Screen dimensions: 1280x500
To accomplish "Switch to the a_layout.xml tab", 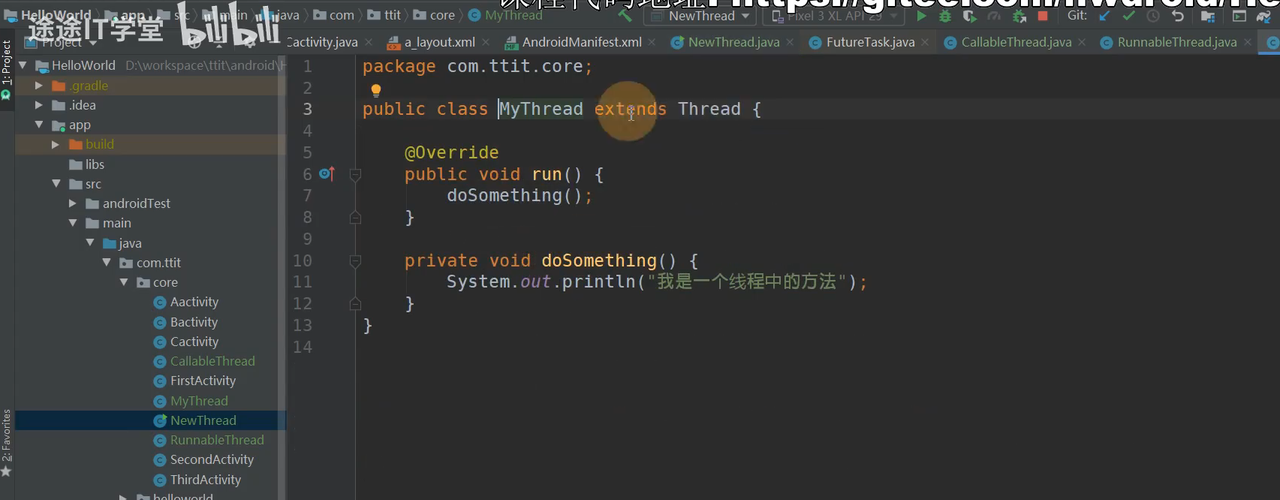I will coord(439,42).
